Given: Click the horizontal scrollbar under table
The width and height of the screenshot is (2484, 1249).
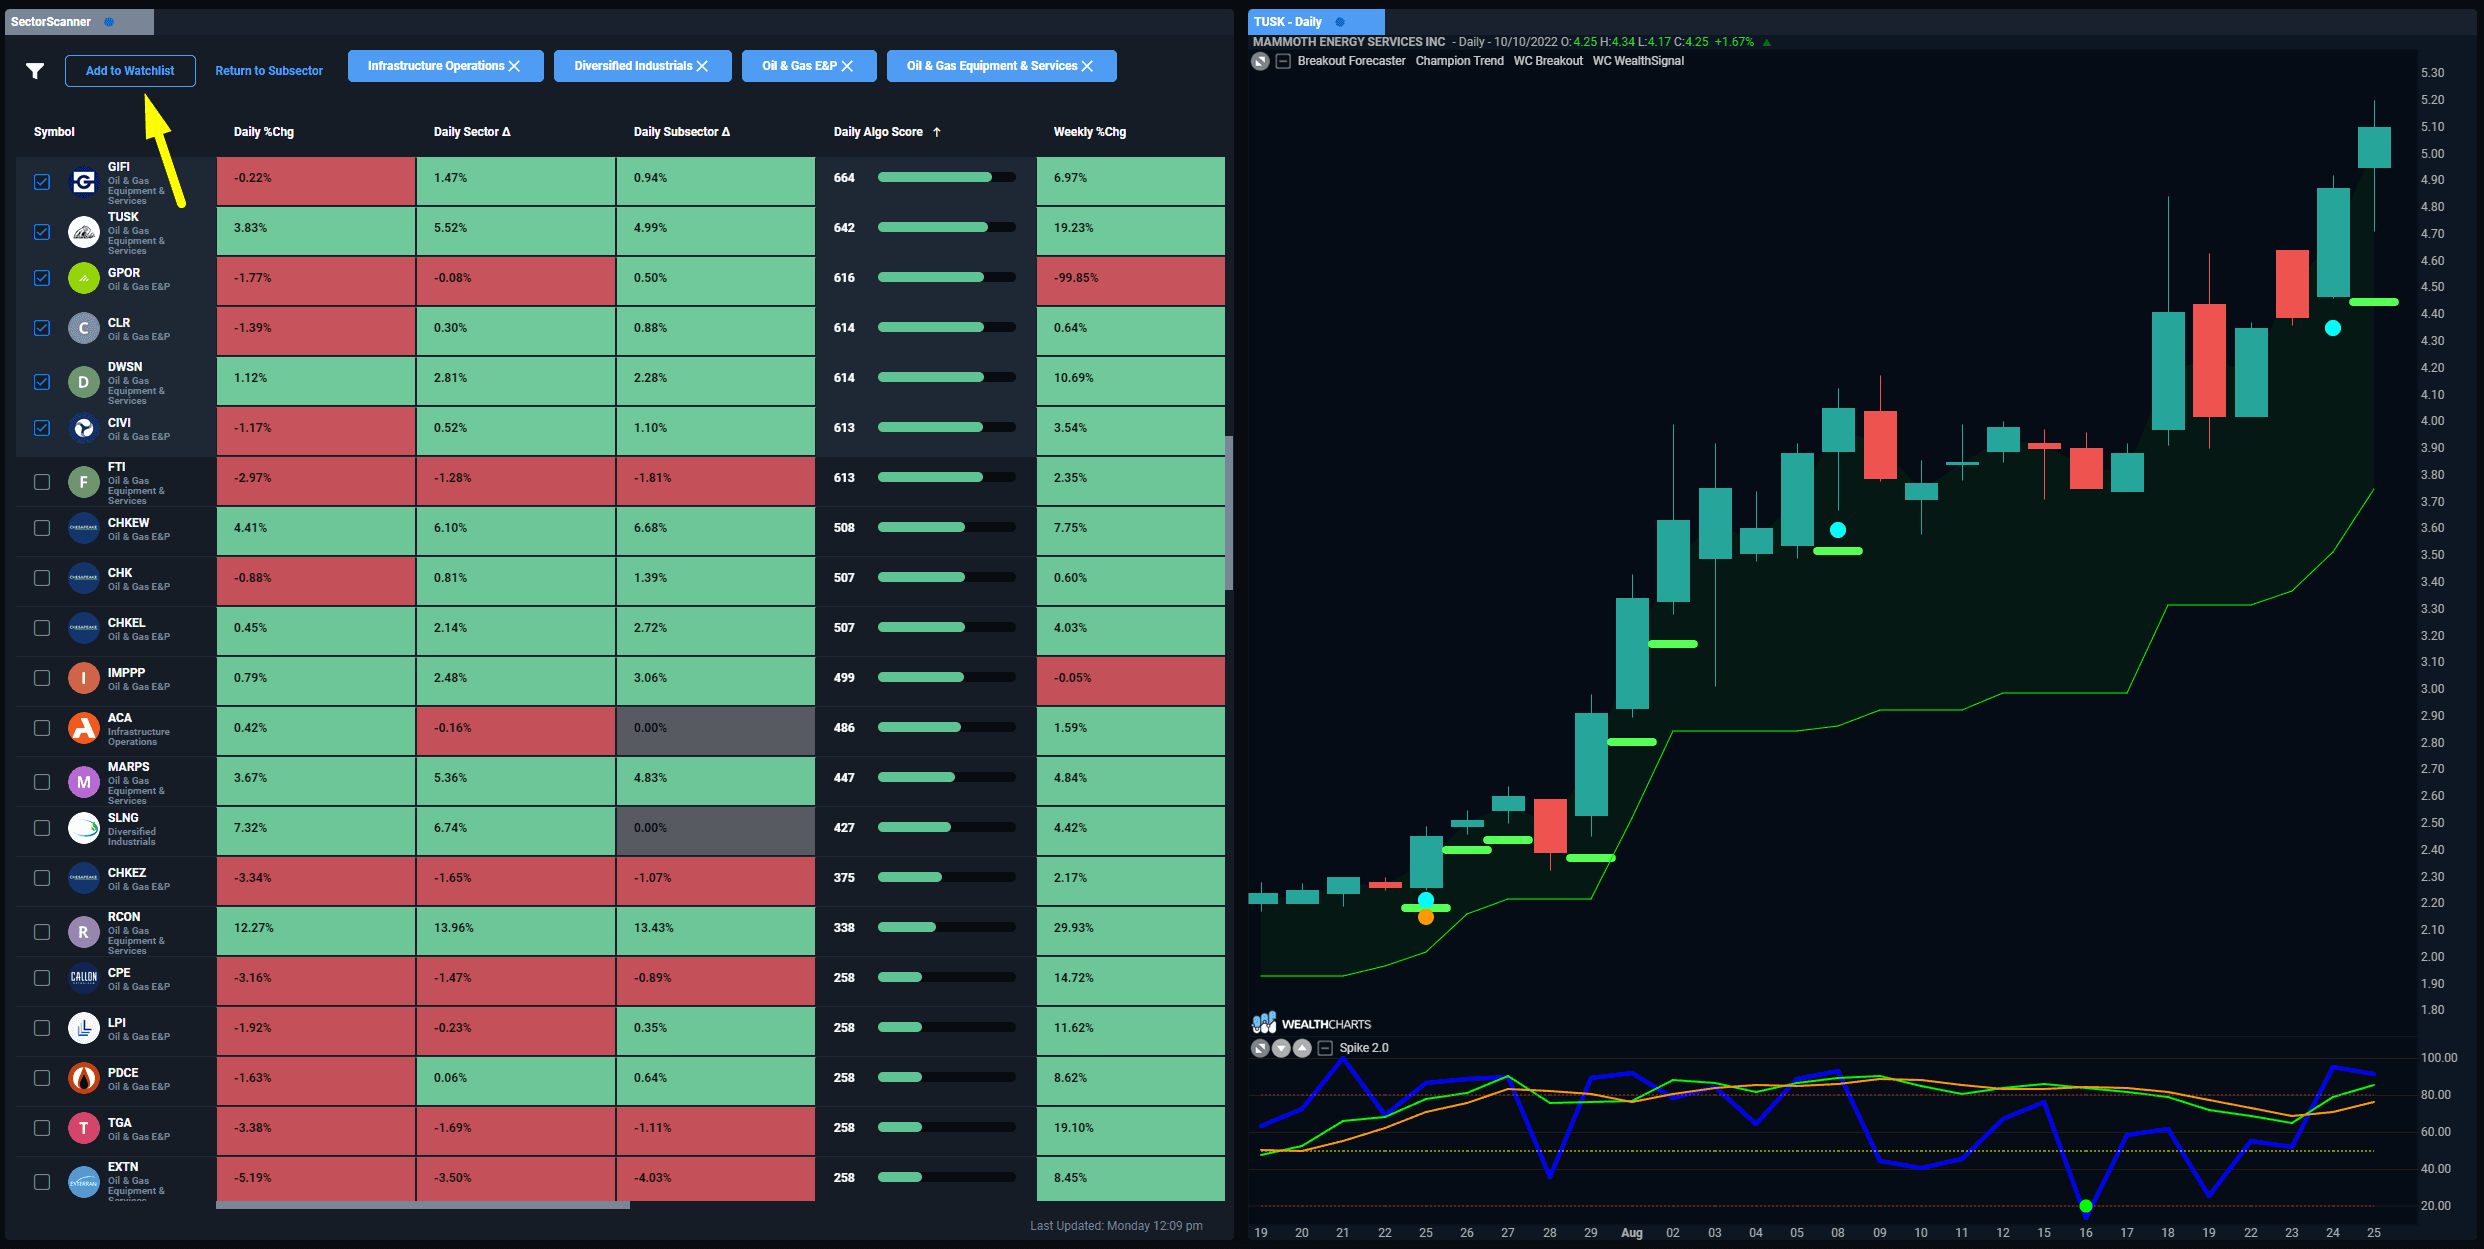Looking at the screenshot, I should coord(423,1206).
